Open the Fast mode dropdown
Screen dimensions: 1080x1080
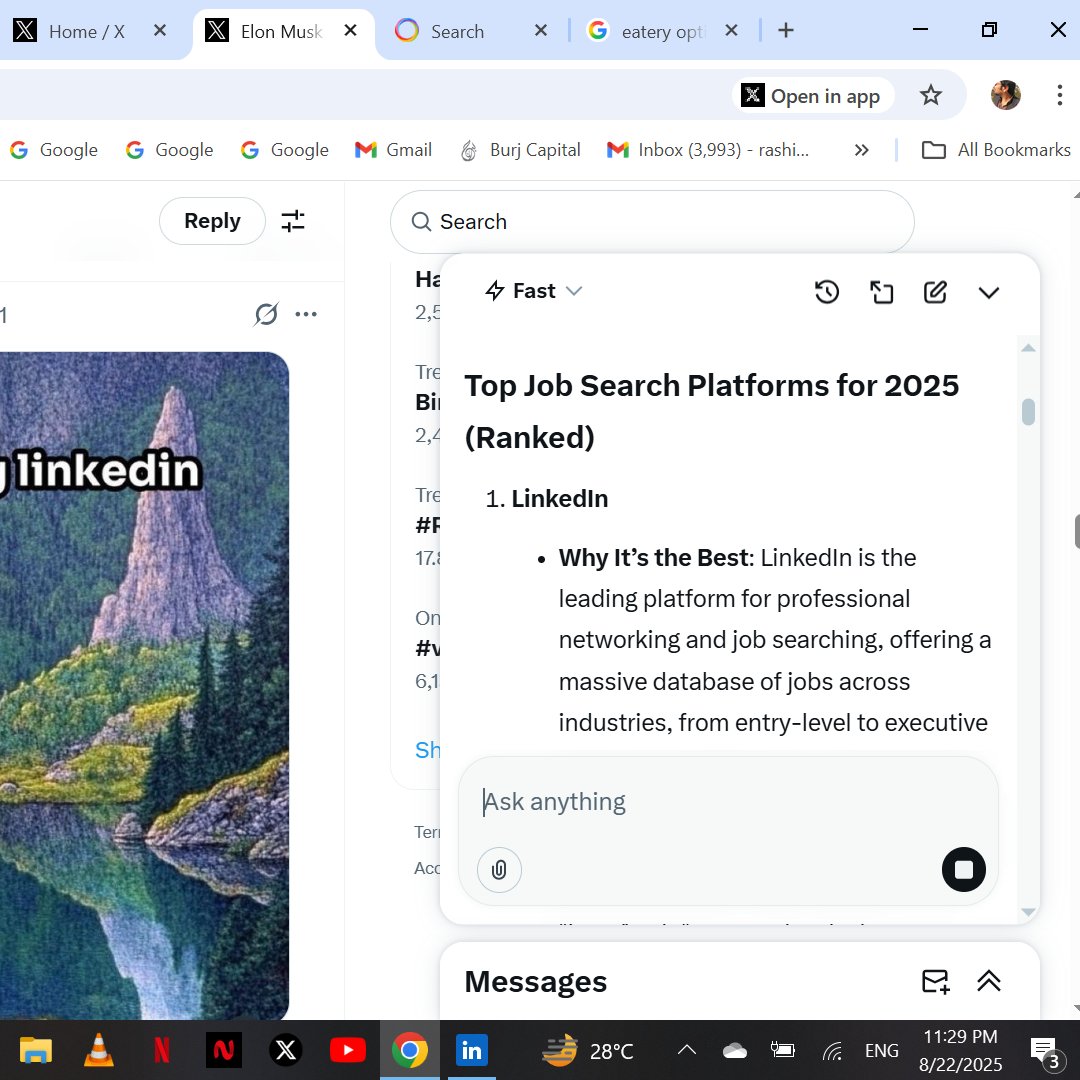pyautogui.click(x=534, y=291)
